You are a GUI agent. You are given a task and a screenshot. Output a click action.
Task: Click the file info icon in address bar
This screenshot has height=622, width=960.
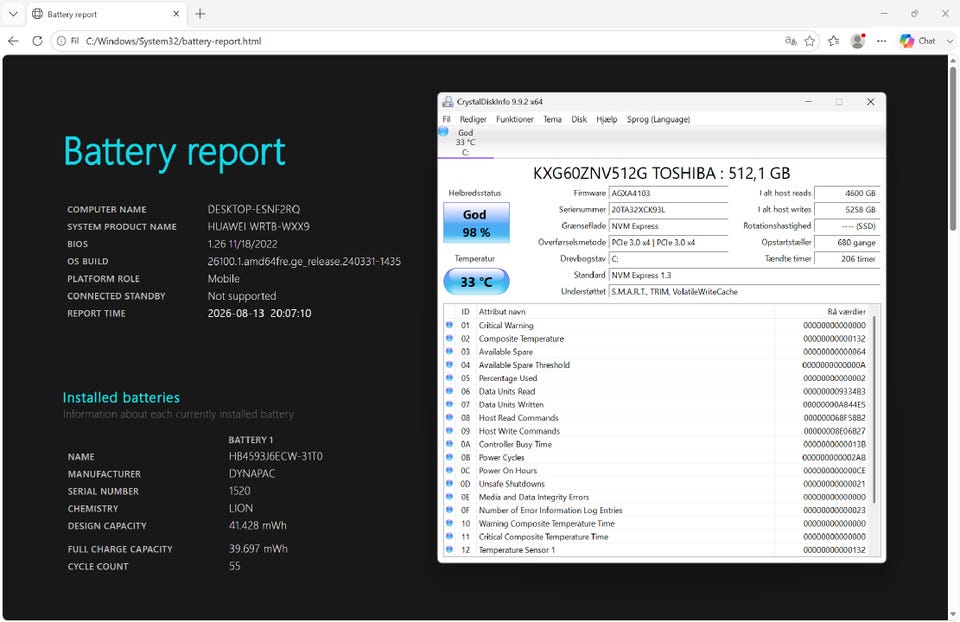pyautogui.click(x=61, y=41)
